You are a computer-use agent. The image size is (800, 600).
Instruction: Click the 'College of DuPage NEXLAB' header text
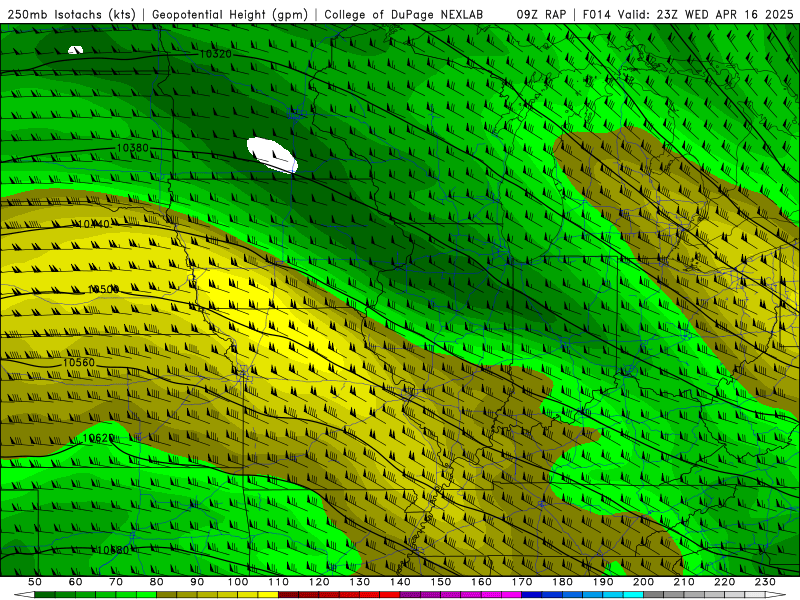404,15
